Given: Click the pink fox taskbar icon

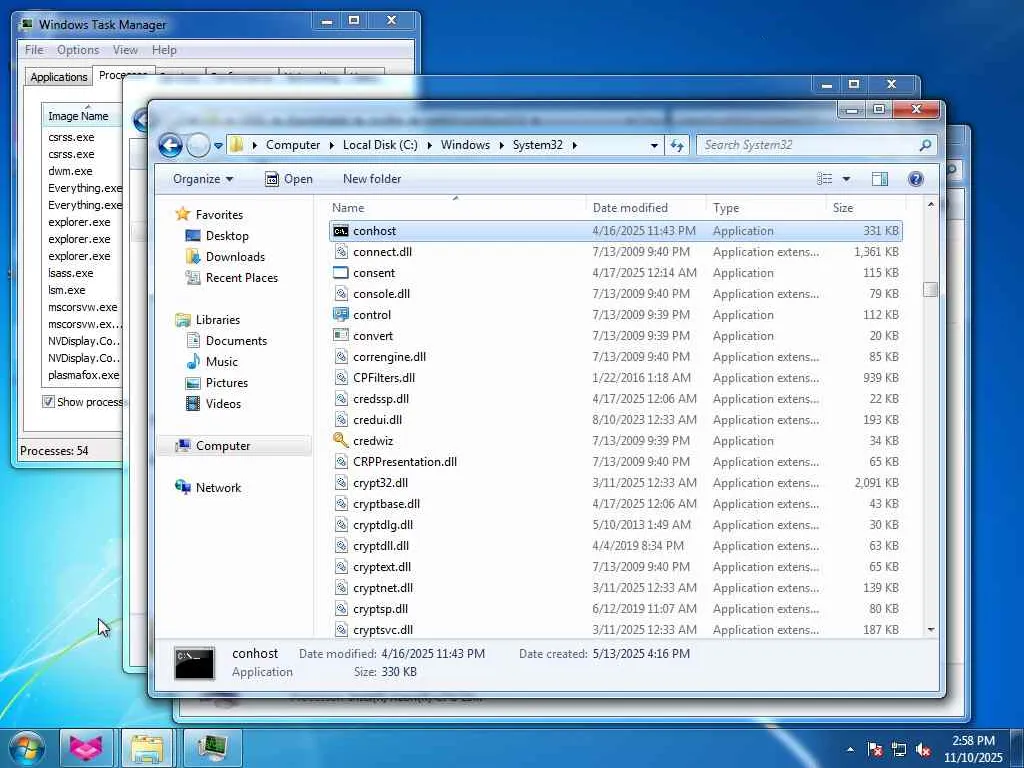Looking at the screenshot, I should (86, 748).
